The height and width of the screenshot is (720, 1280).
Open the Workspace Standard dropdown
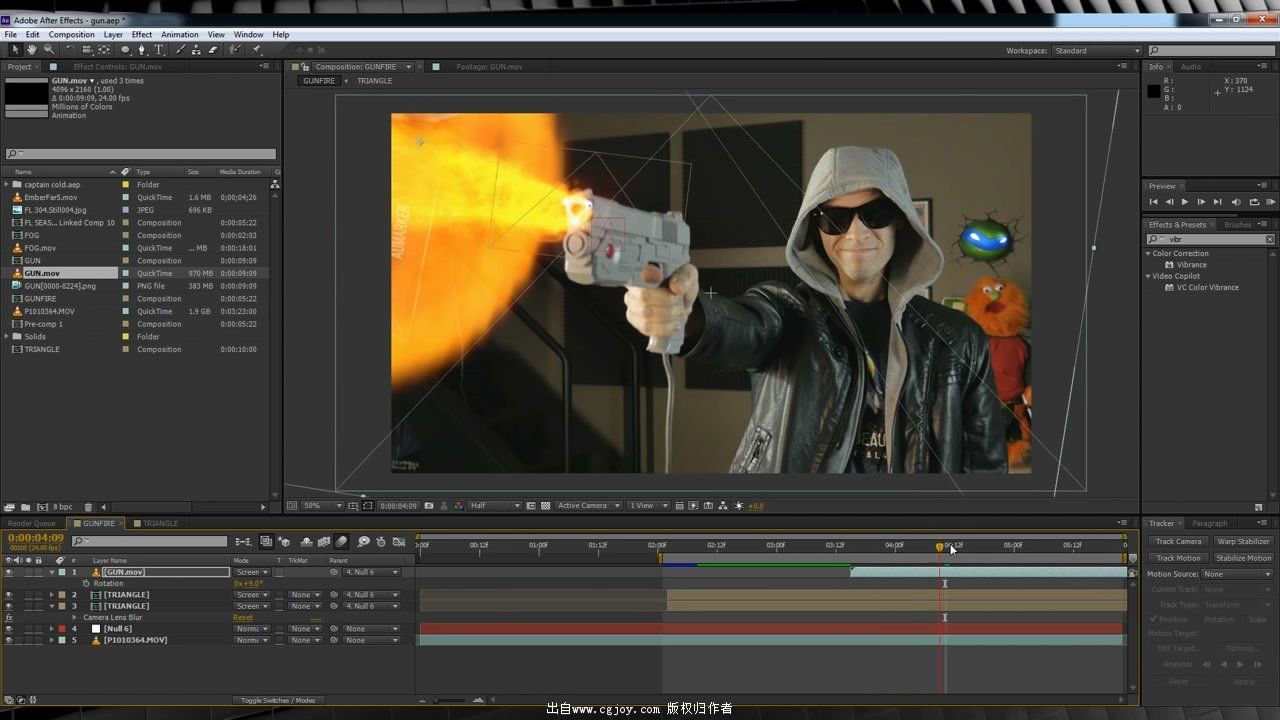[x=1096, y=51]
